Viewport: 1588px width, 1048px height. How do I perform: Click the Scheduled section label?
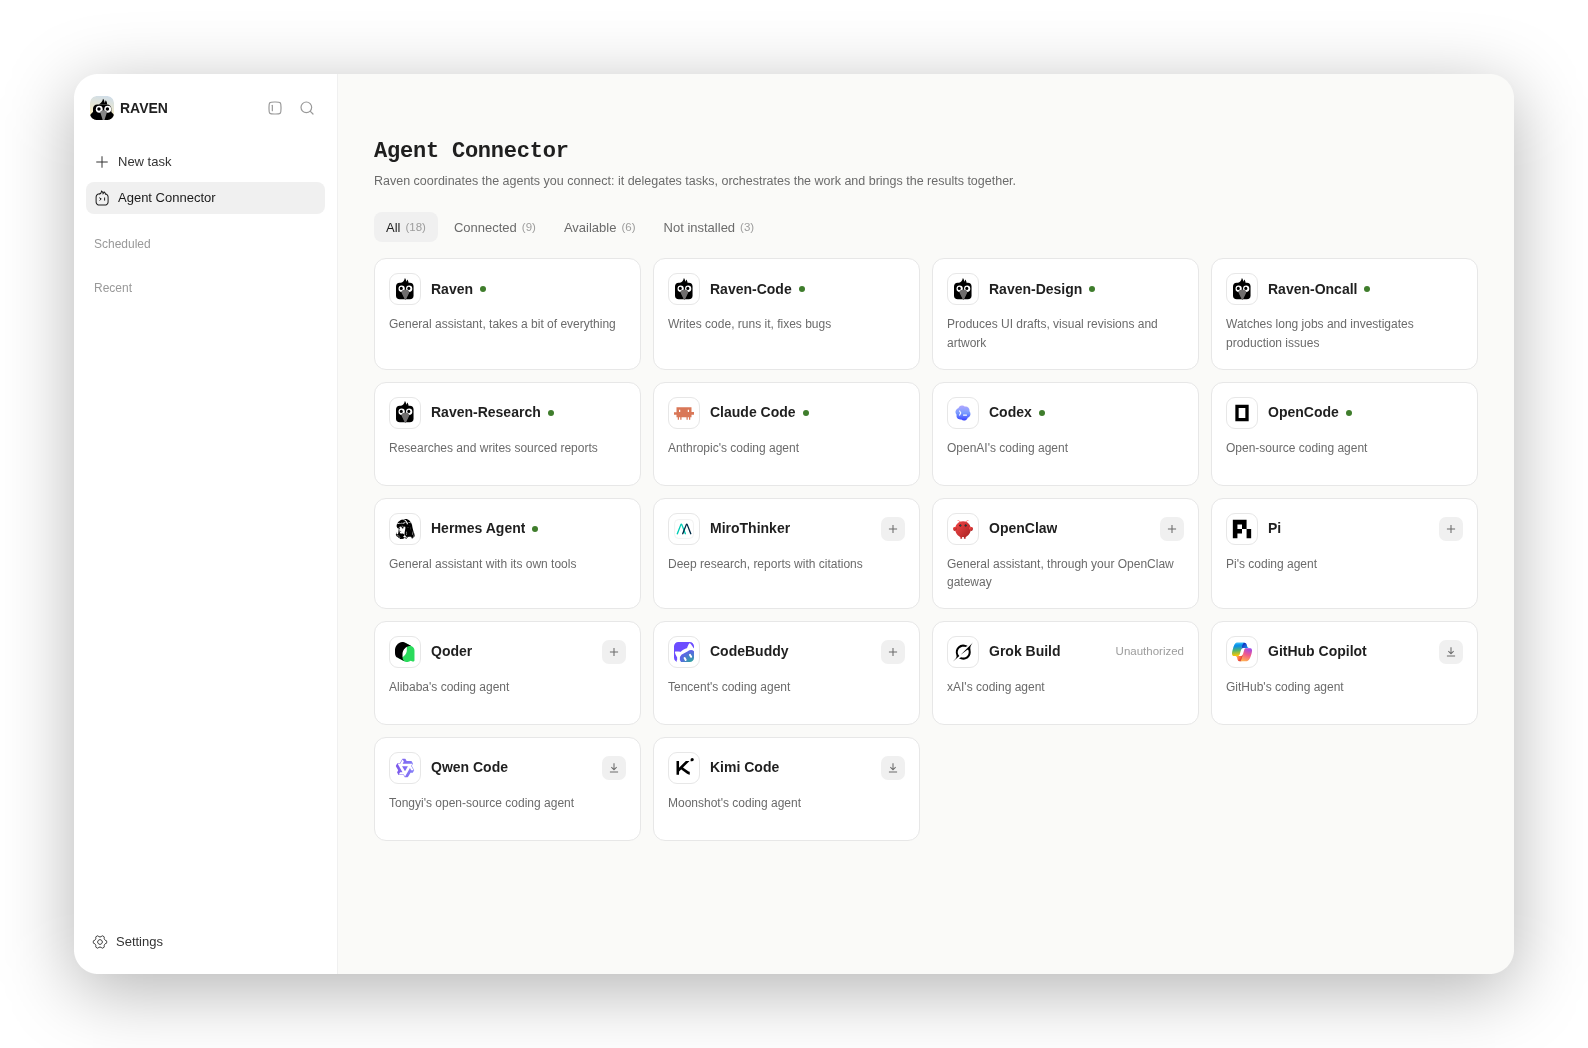point(122,244)
